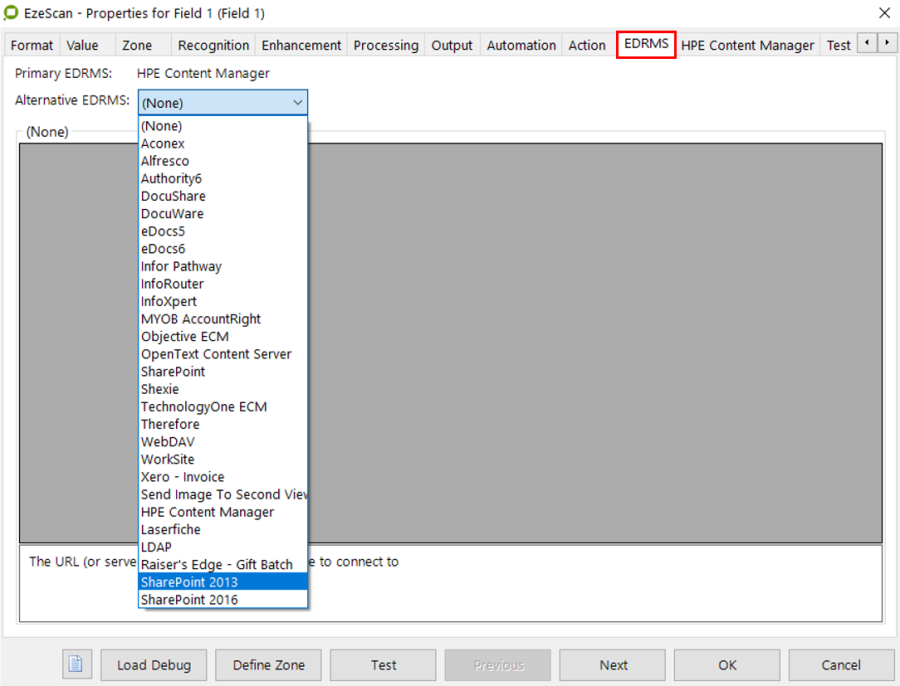
Task: Pick Alfresco from the EDRMS list
Action: click(x=165, y=161)
